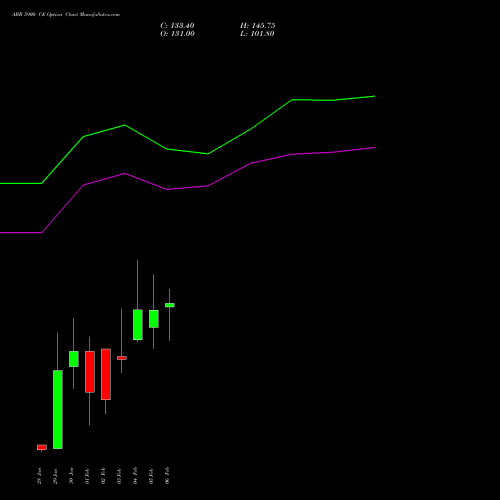
Task: Click the low value L: 101.80
Action: 257,34
